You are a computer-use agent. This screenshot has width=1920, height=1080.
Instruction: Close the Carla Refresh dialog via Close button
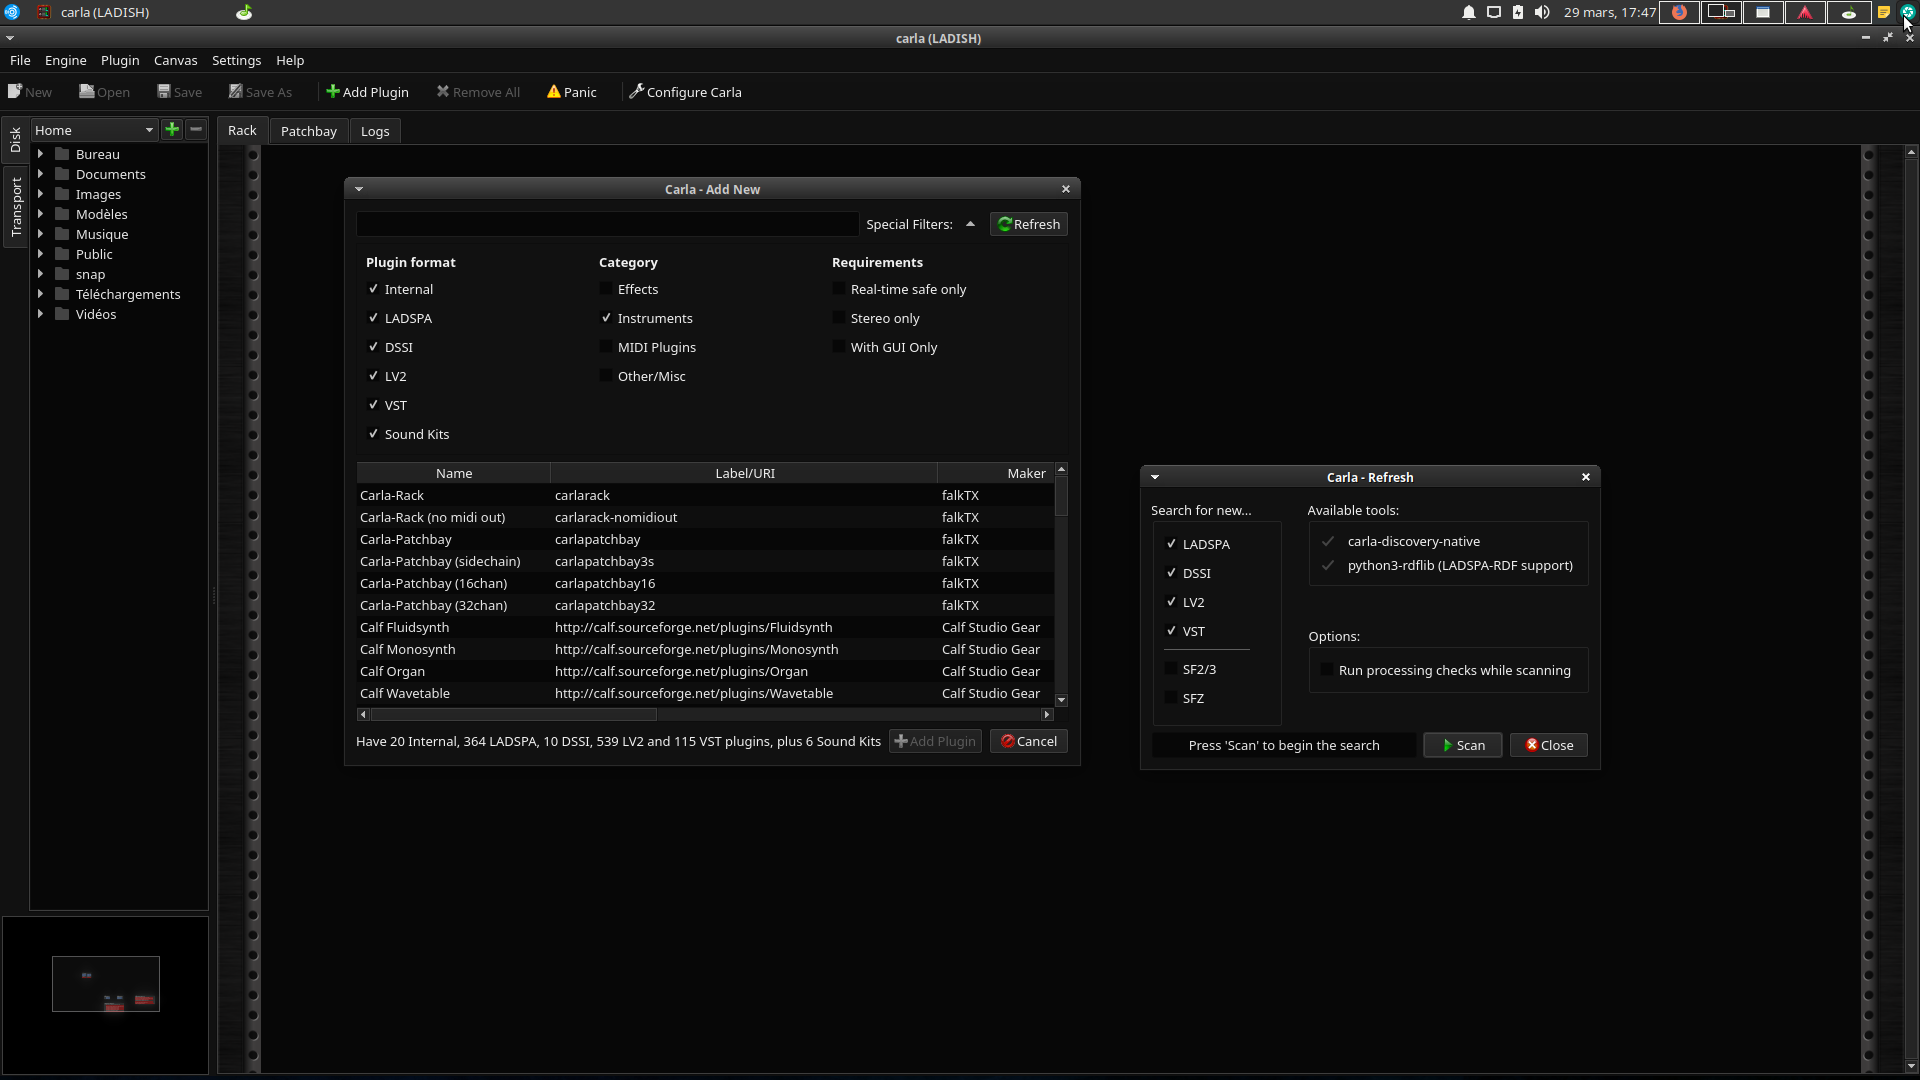(x=1548, y=745)
